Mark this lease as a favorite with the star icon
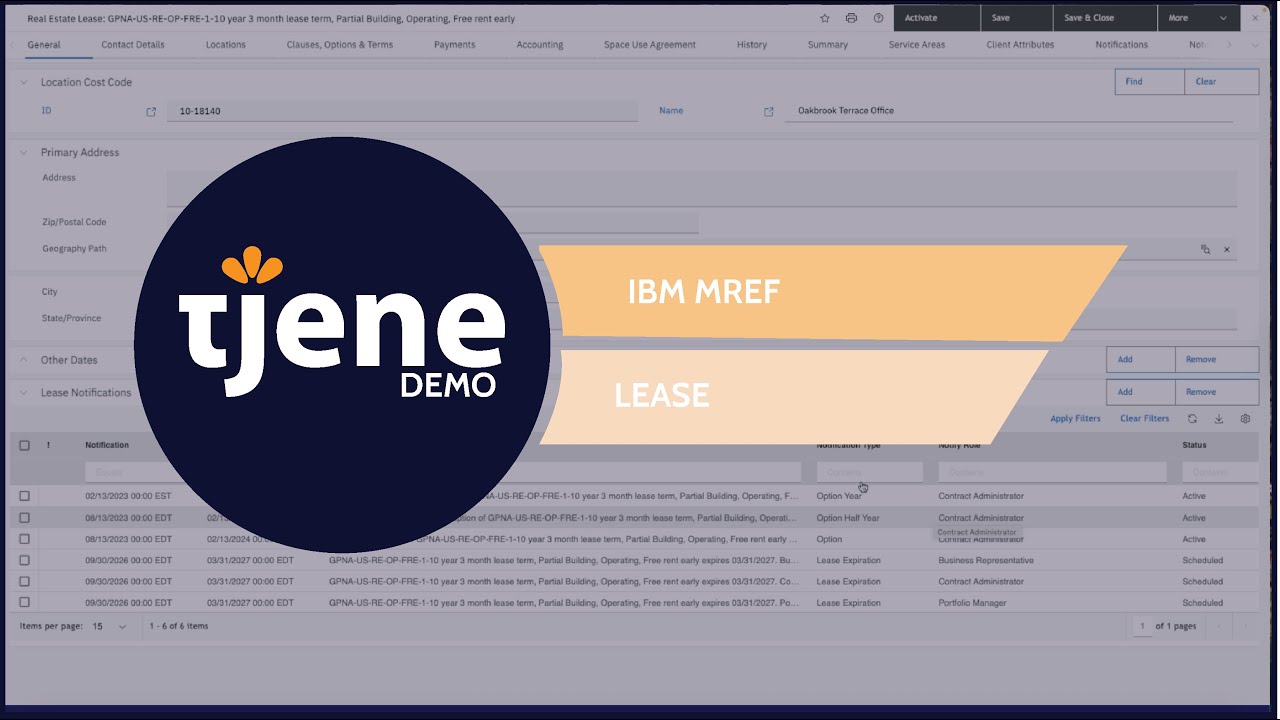This screenshot has width=1280, height=720. pos(825,18)
